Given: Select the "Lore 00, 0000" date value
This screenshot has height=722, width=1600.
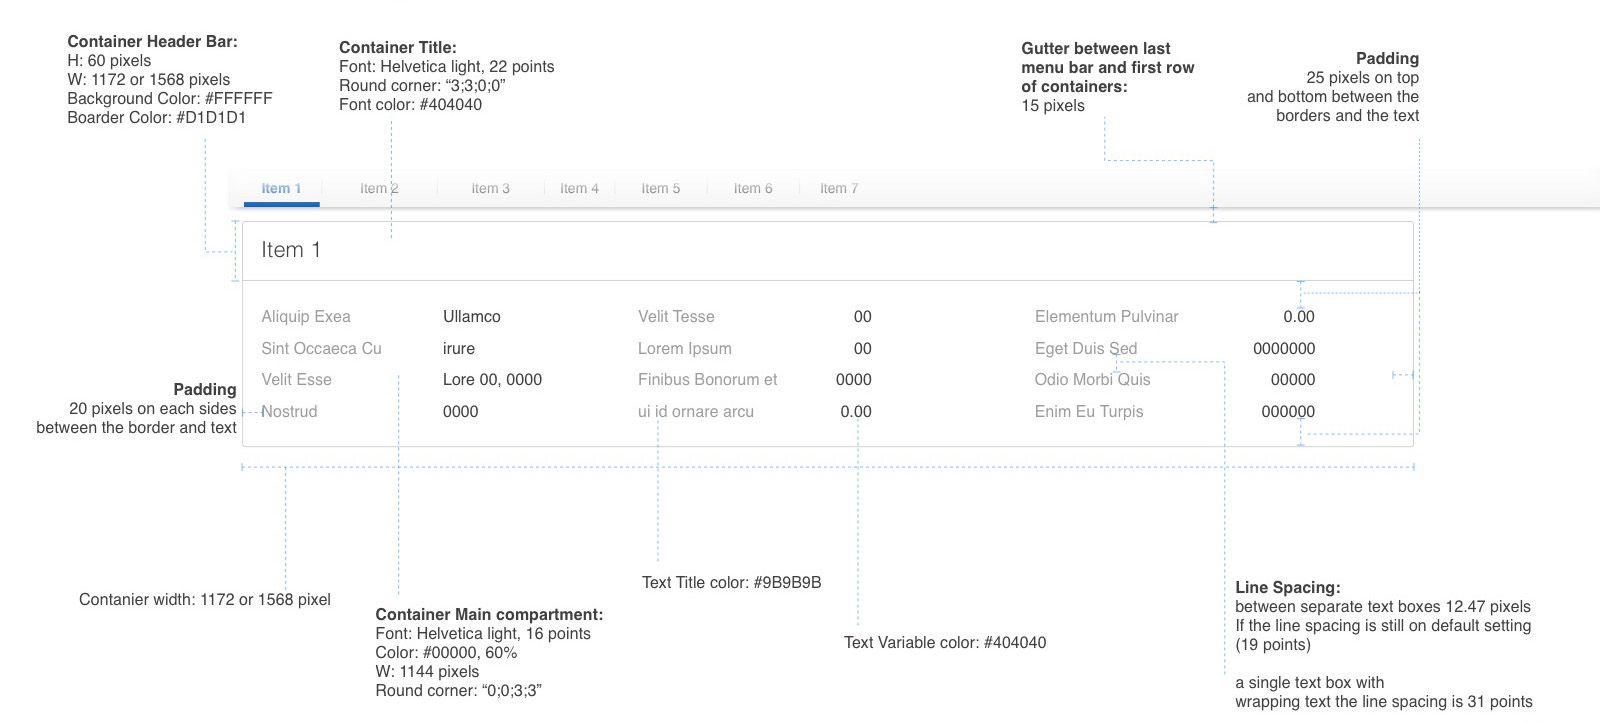Looking at the screenshot, I should click(x=492, y=380).
